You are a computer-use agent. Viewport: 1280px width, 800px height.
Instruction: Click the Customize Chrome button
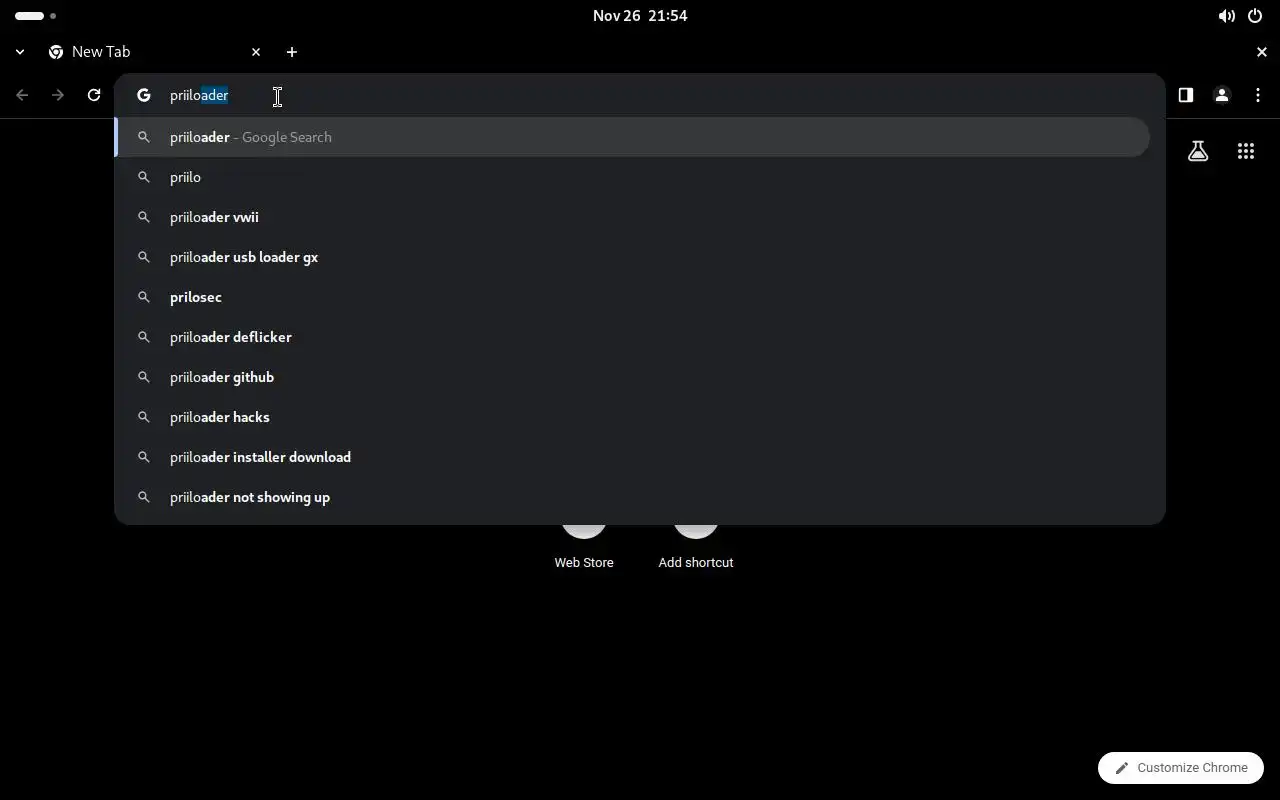[x=1181, y=768]
